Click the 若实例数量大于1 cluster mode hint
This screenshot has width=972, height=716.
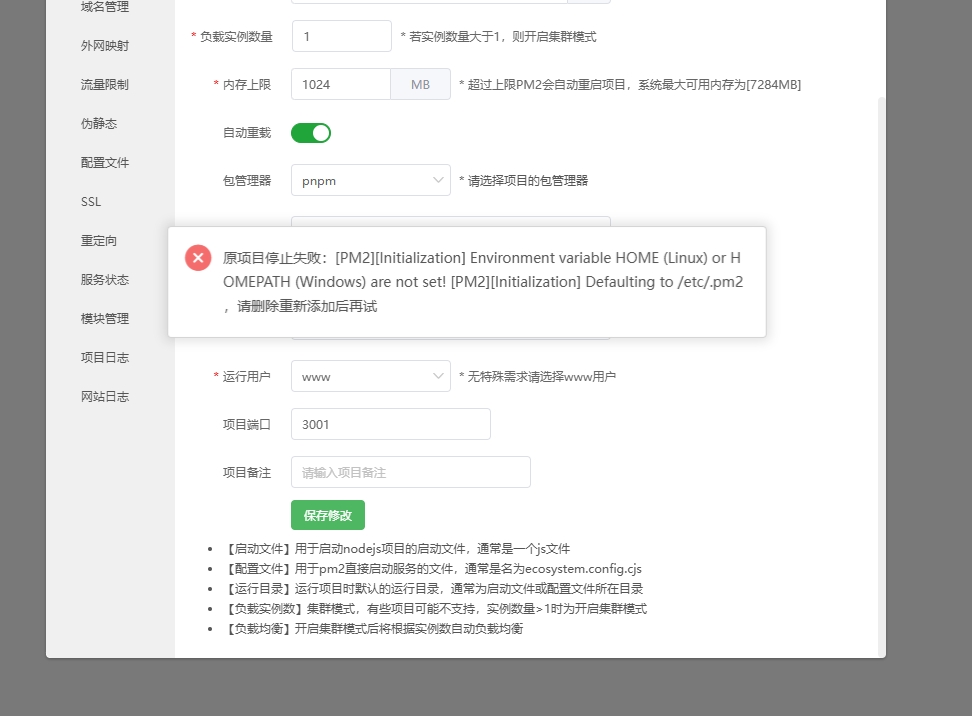[x=499, y=37]
